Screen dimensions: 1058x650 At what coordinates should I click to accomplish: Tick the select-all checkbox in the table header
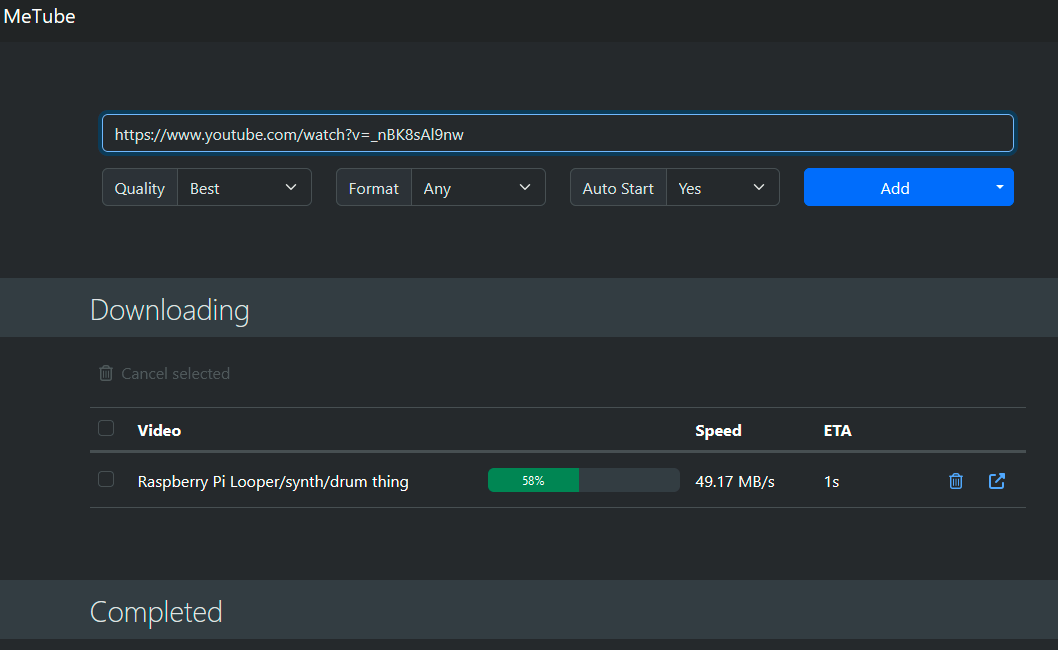tap(106, 429)
